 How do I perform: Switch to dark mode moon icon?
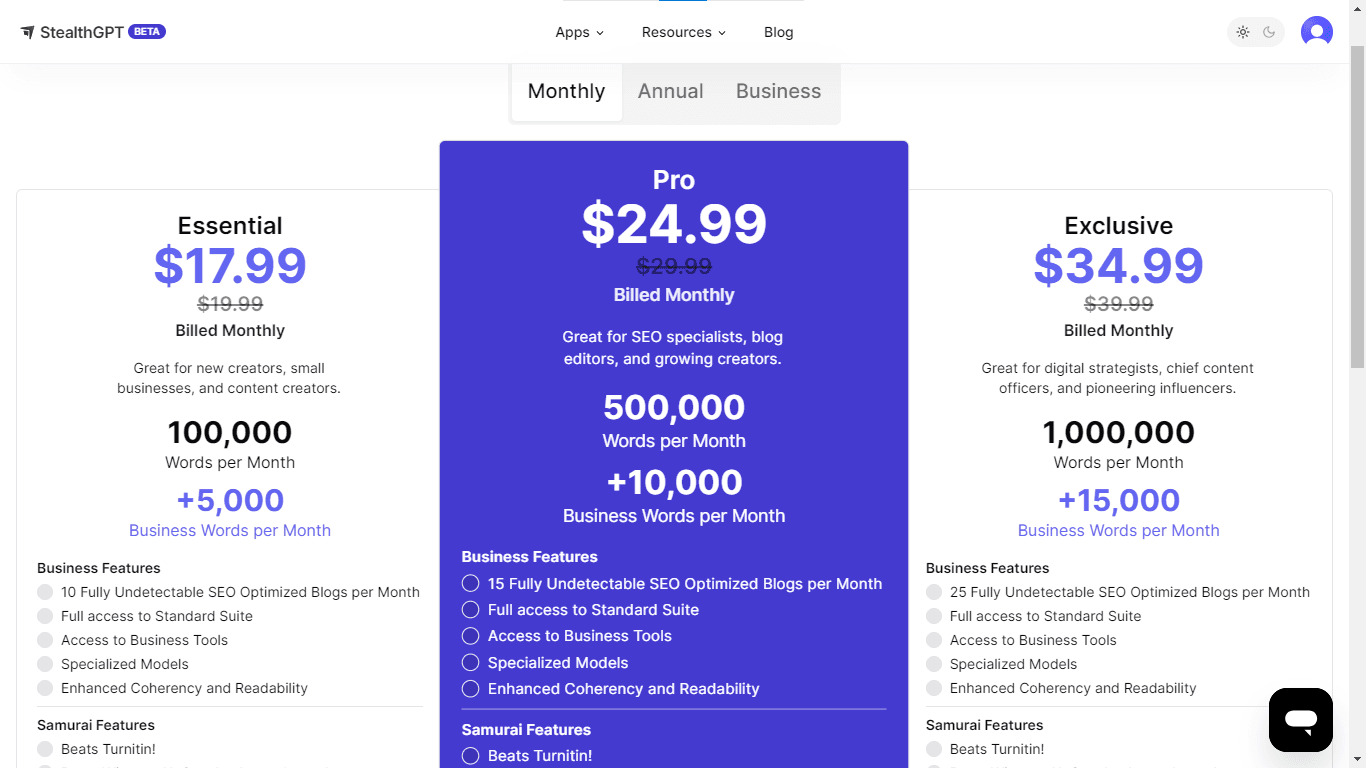tap(1269, 32)
